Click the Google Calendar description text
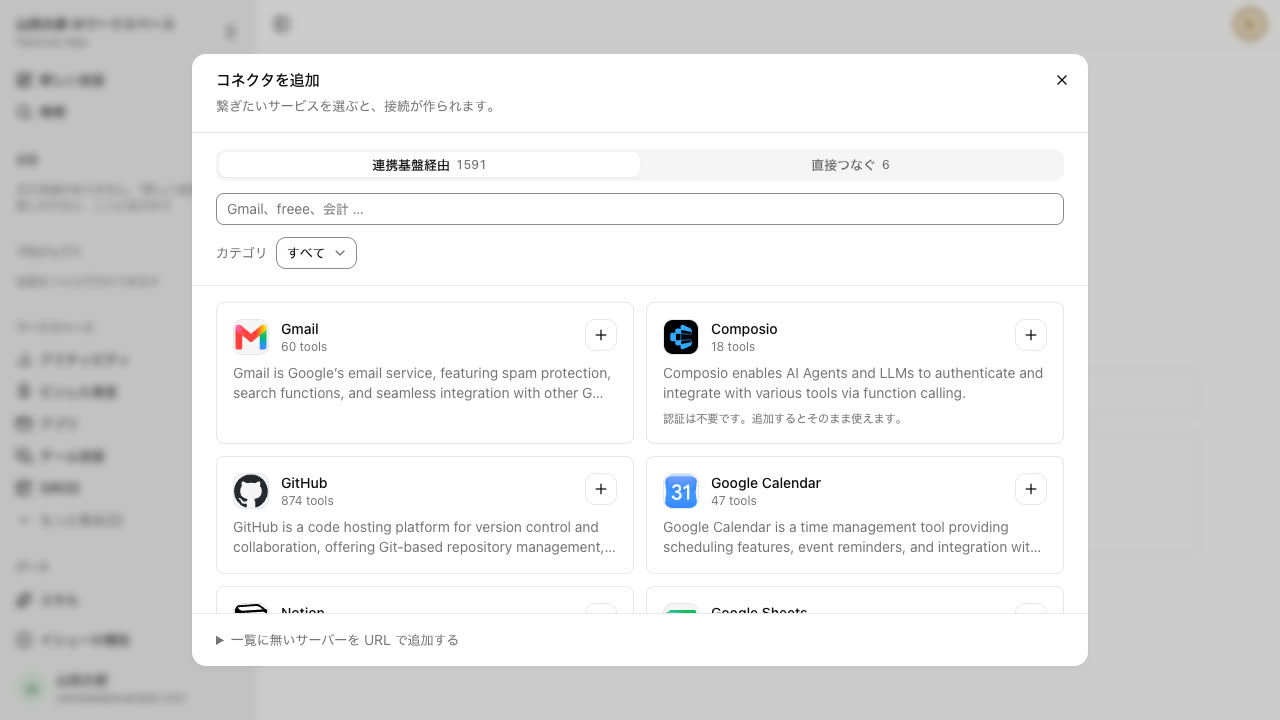This screenshot has width=1280, height=720. (x=852, y=537)
